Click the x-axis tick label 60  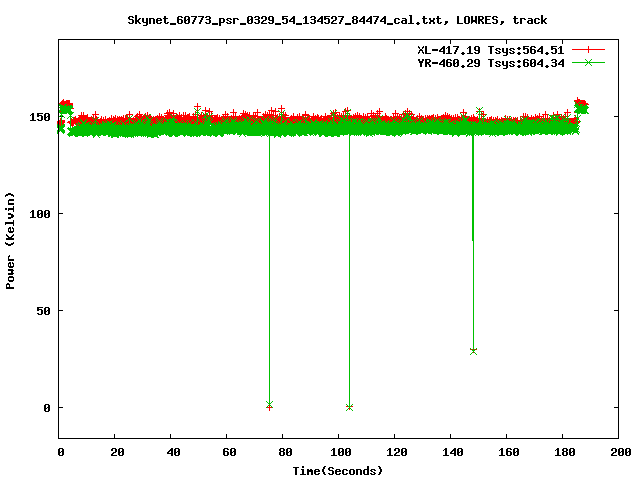(x=229, y=452)
